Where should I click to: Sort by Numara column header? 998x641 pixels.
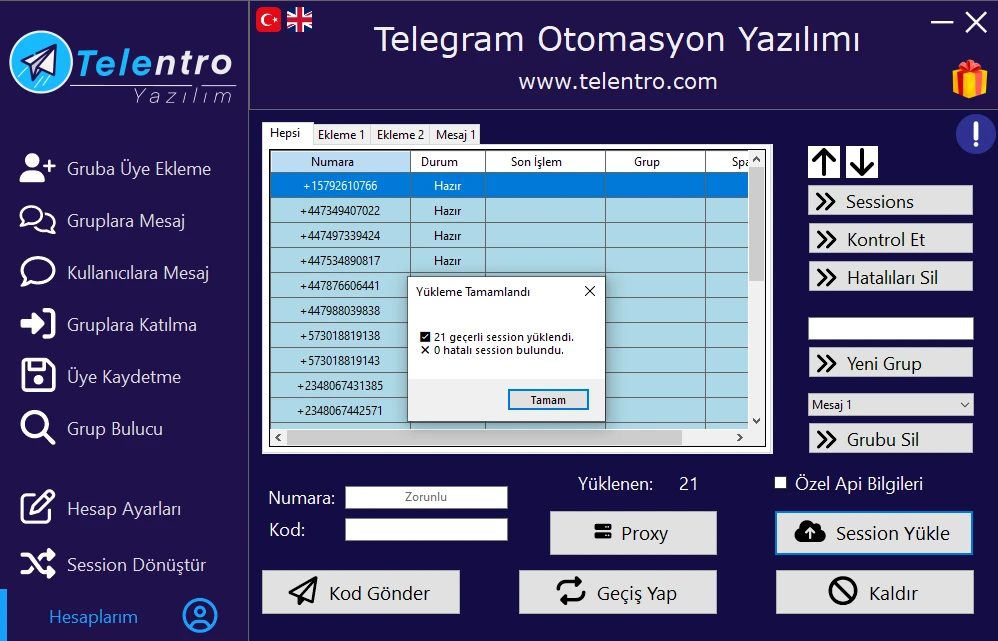tap(341, 162)
